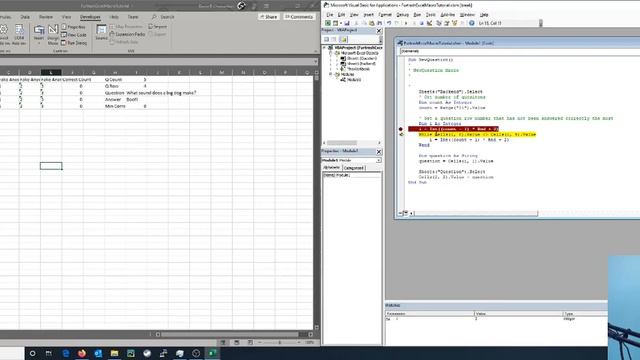Click View Object icon in Project panel
The width and height of the screenshot is (640, 360).
point(333,40)
